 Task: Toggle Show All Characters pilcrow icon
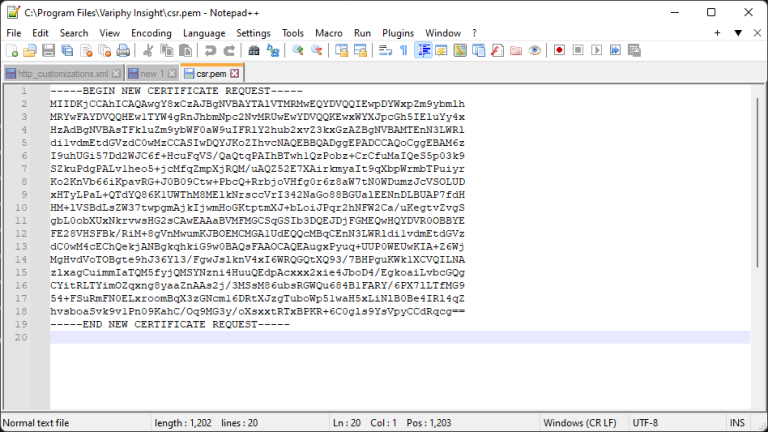[x=403, y=50]
